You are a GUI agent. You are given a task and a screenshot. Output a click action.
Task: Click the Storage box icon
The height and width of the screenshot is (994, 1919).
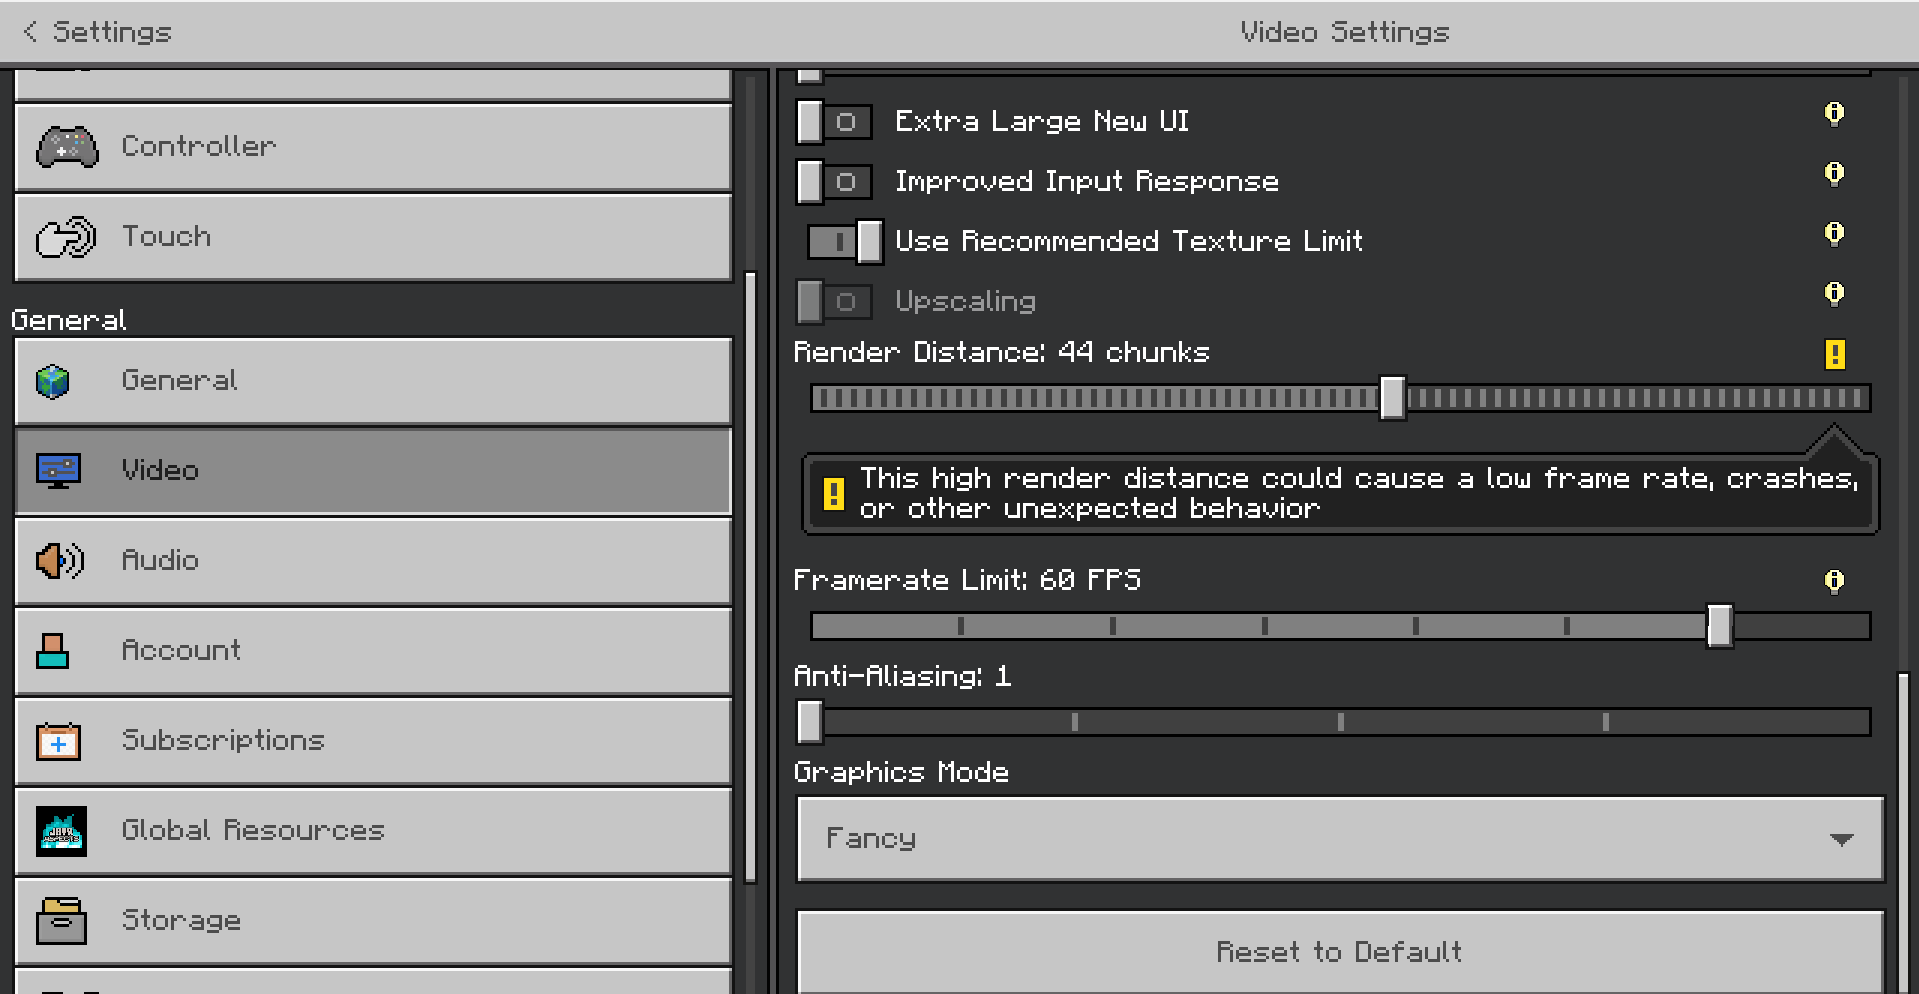61,921
